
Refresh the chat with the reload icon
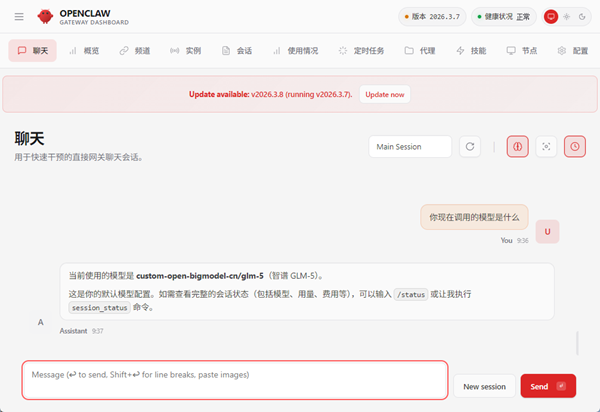[470, 147]
